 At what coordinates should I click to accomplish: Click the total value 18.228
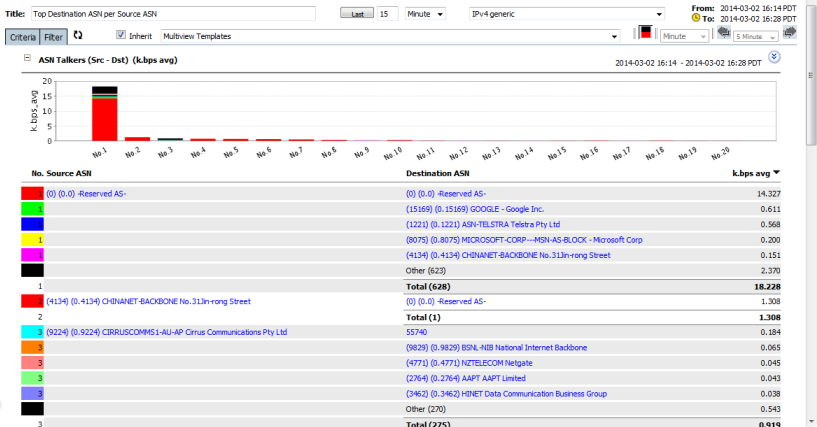point(768,286)
